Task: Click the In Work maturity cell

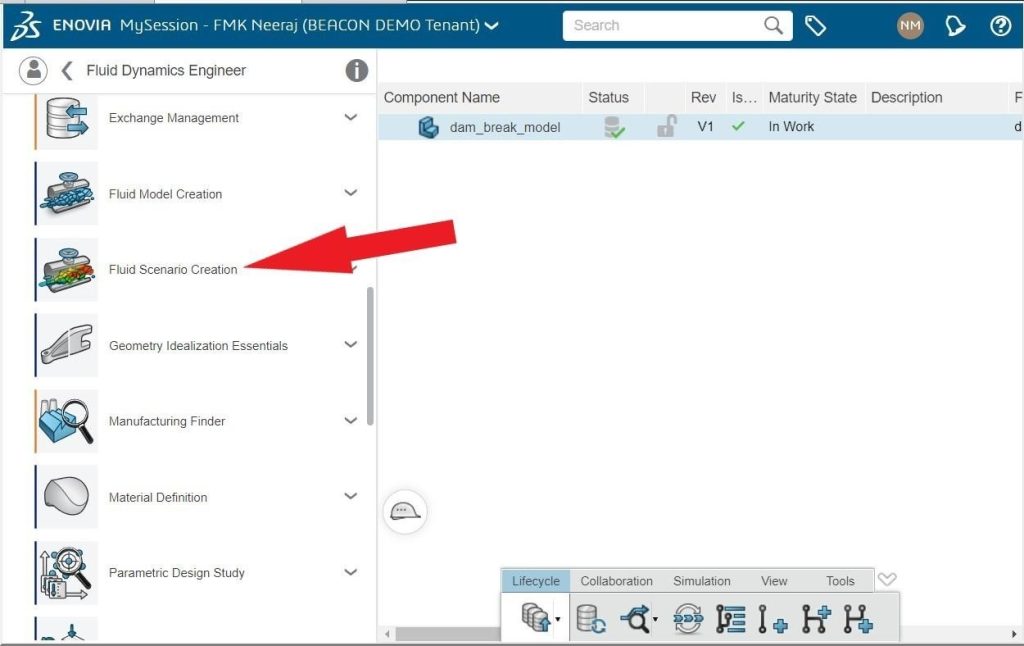Action: click(791, 126)
